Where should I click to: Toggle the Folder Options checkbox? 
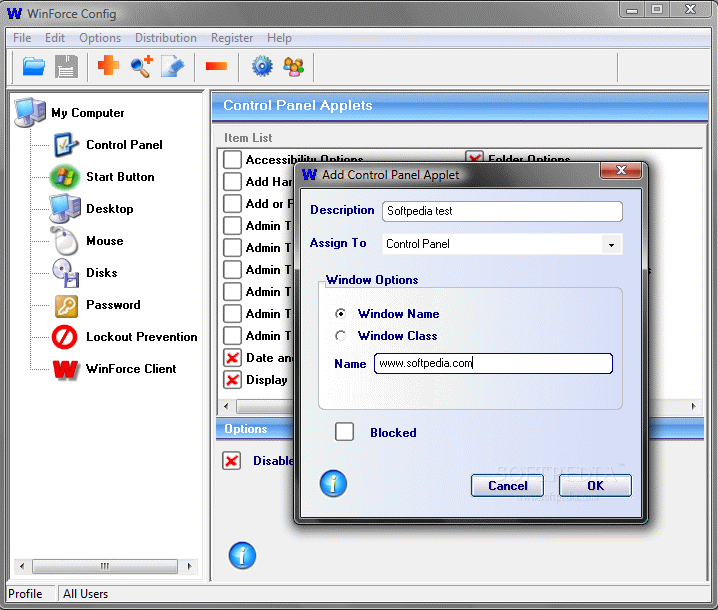coord(474,157)
